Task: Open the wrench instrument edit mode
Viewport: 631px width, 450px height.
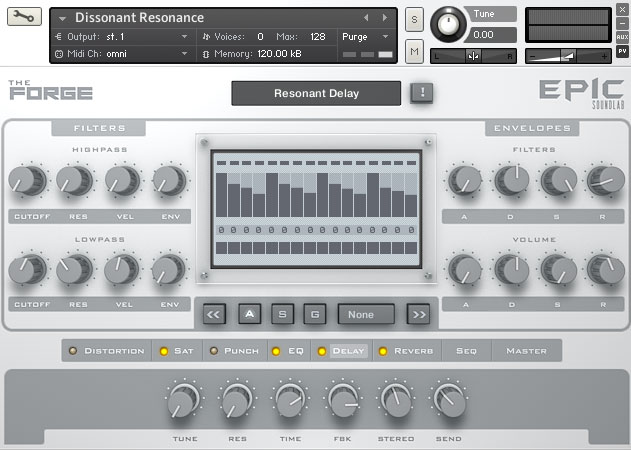Action: pos(24,18)
